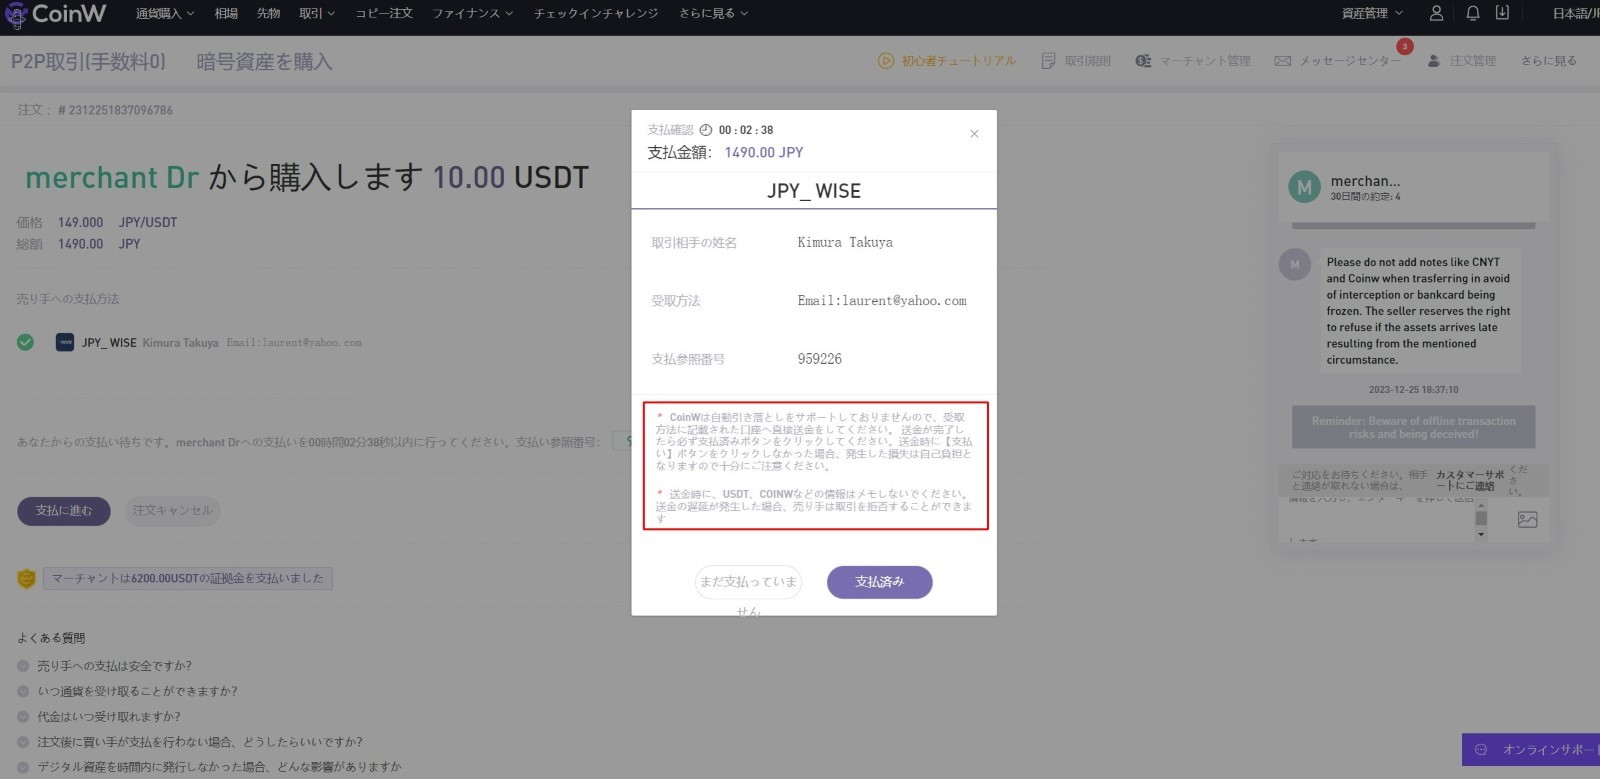The height and width of the screenshot is (779, 1600).
Task: Click the online support smiley icon
Action: (1481, 749)
